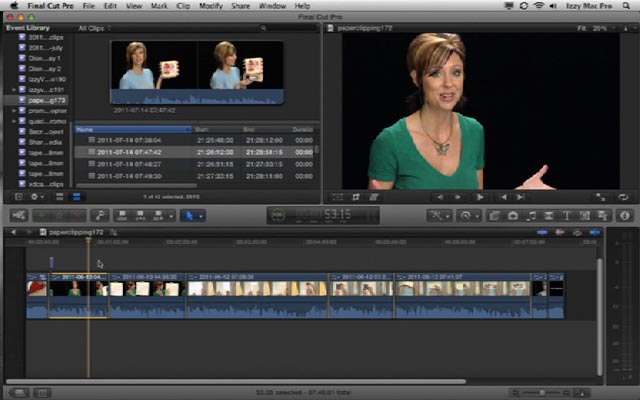Choose the Select arrow tool
This screenshot has width=640, height=400.
coord(189,215)
